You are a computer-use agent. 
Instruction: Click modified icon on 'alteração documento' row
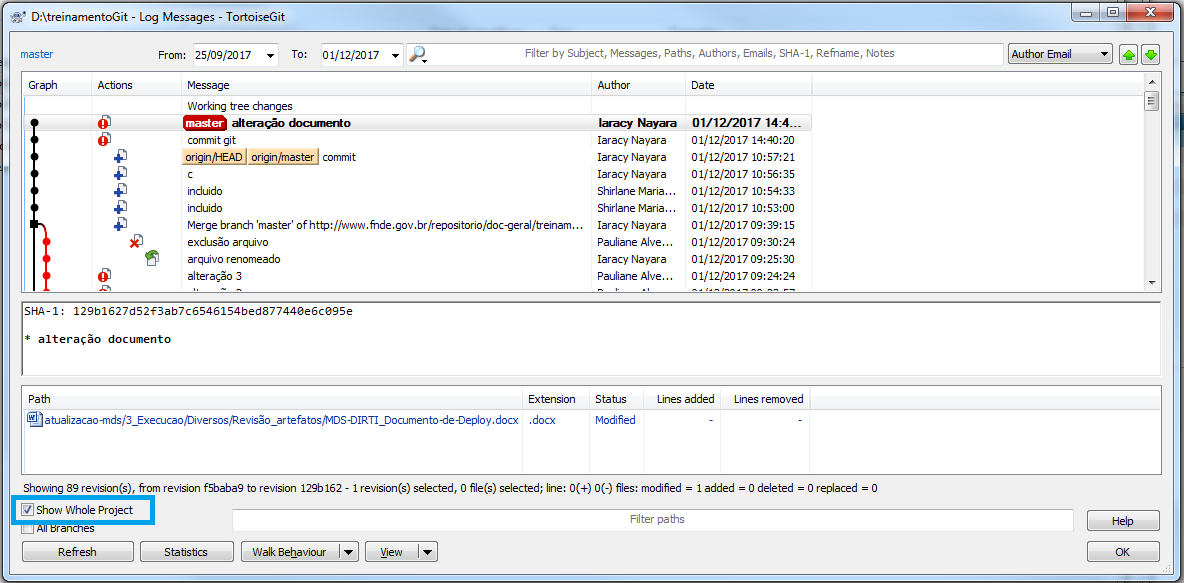(104, 123)
